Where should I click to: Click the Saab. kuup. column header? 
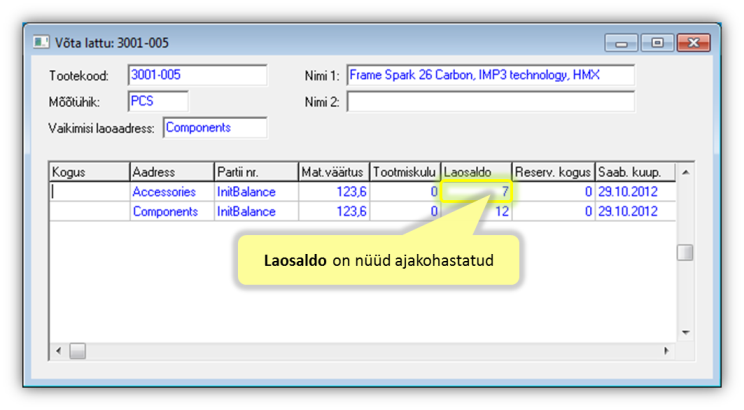coord(635,172)
